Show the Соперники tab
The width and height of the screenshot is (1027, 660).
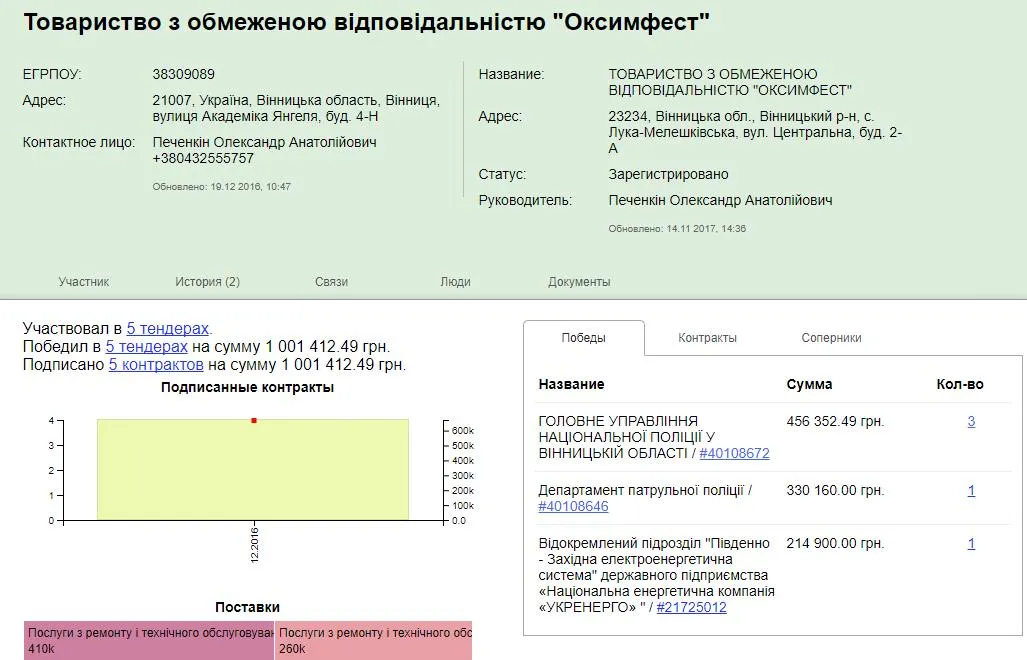tap(831, 338)
